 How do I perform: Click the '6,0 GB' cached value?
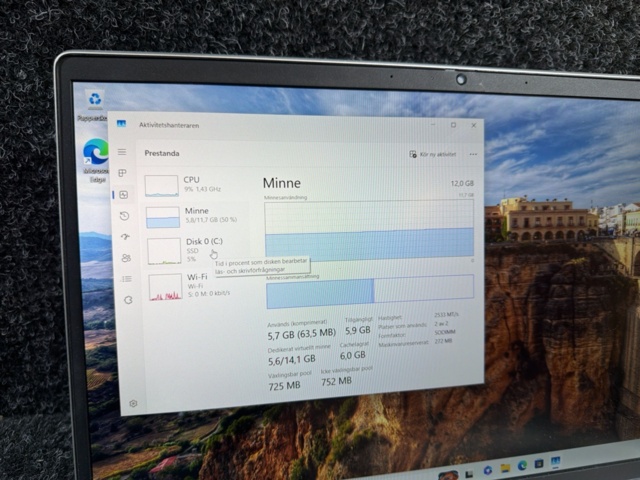tap(353, 355)
